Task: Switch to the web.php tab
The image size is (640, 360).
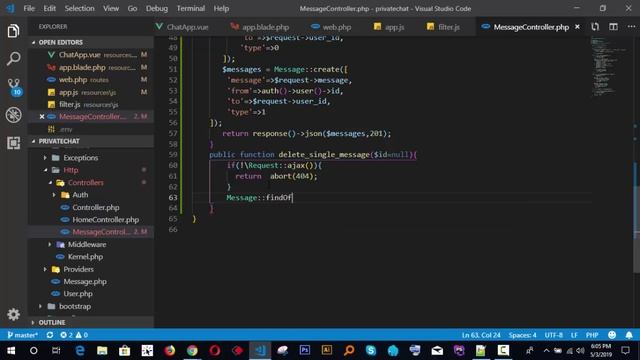Action: tap(331, 27)
